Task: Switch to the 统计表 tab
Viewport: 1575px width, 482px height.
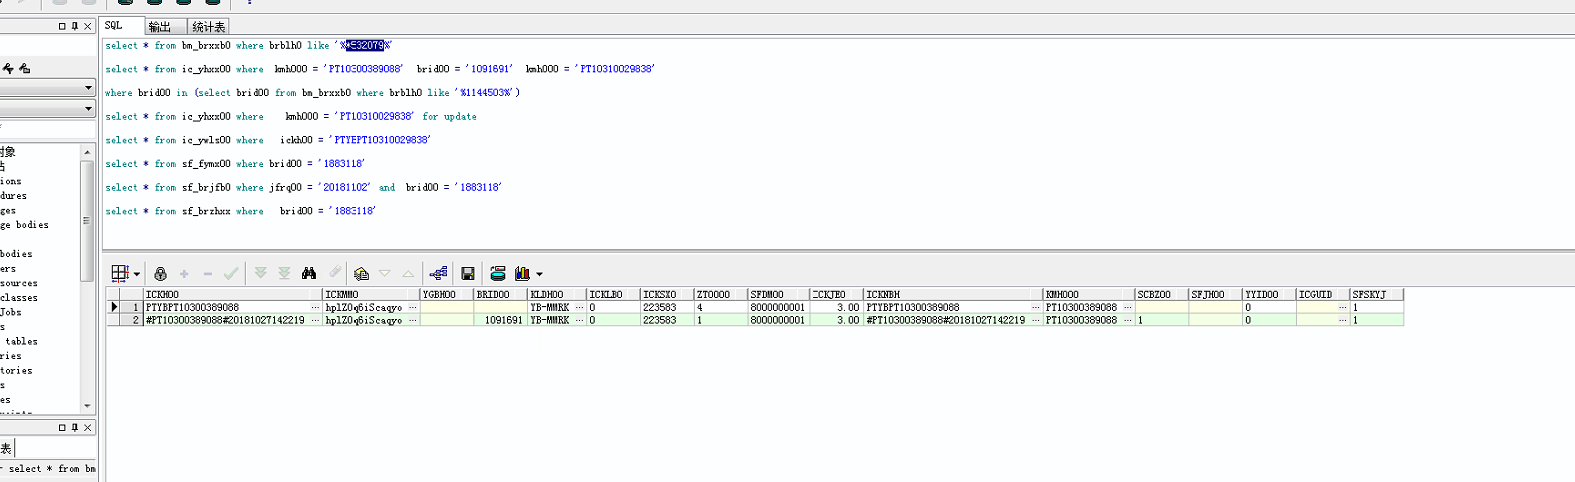Action: (x=208, y=27)
